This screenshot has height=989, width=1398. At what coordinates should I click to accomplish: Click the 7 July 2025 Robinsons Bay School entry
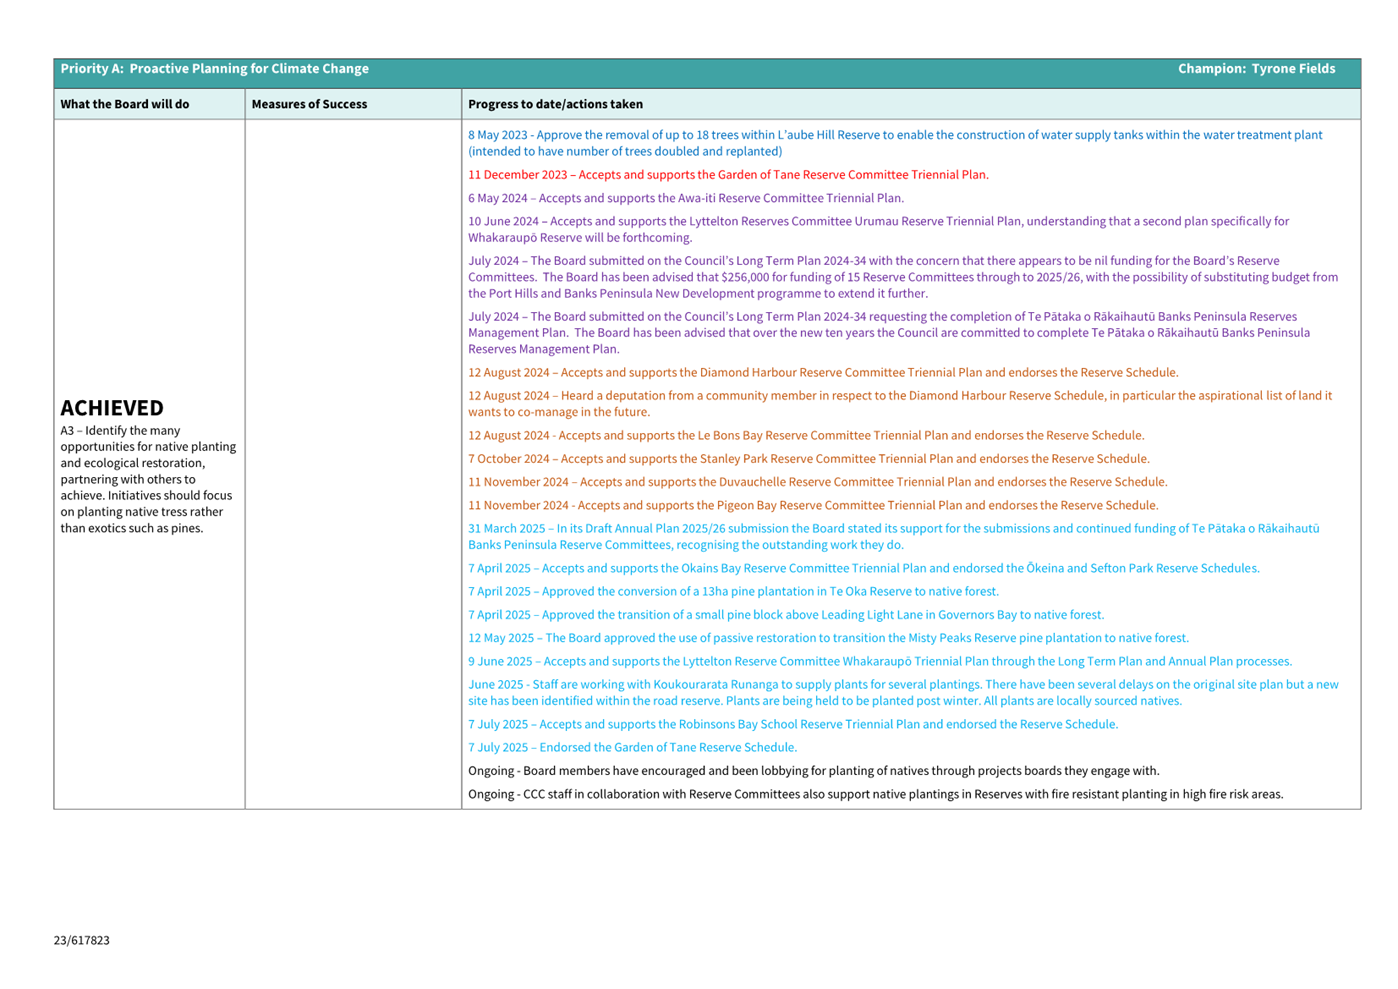pyautogui.click(x=793, y=725)
